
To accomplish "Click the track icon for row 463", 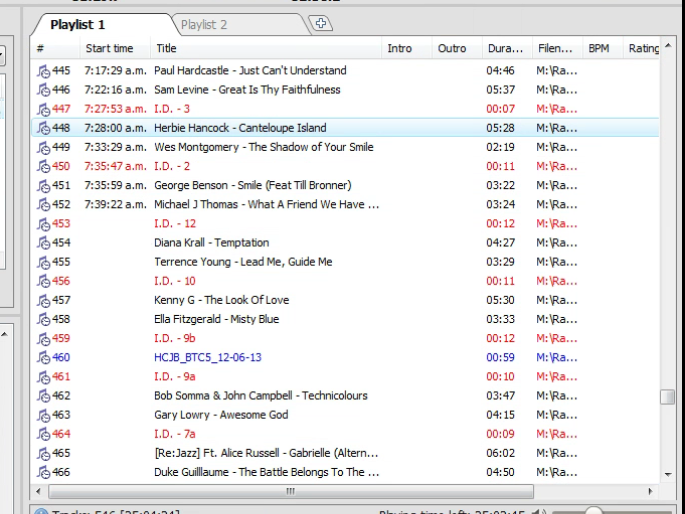I will click(43, 415).
